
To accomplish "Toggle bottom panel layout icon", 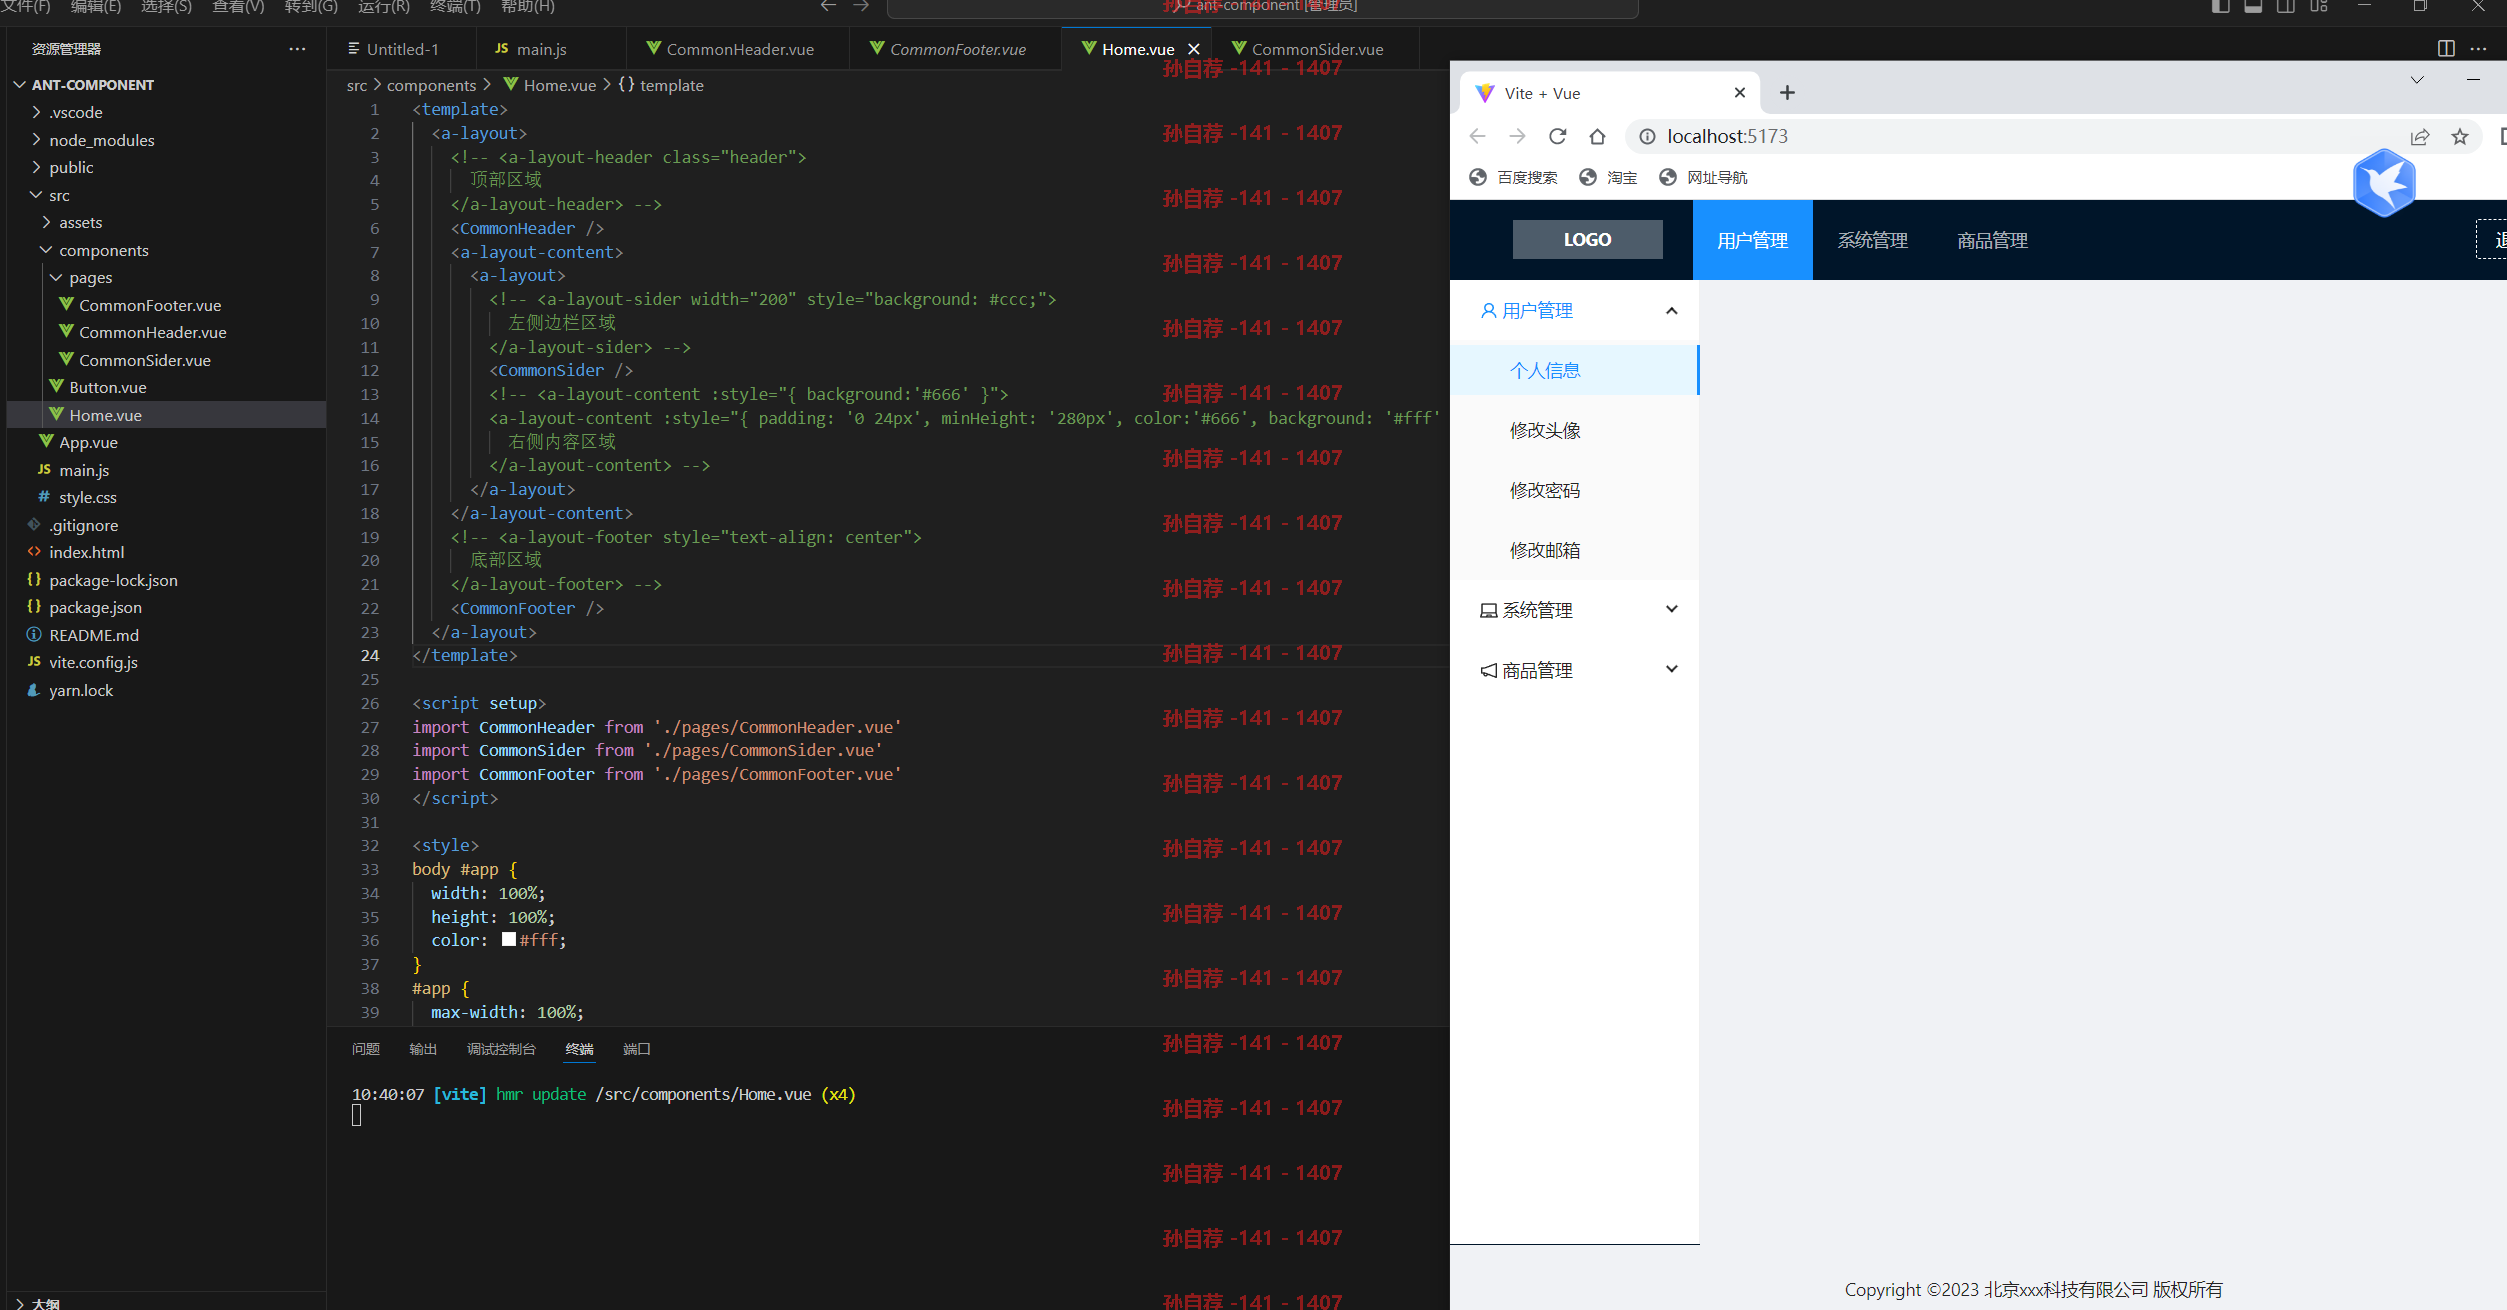I will click(2253, 6).
